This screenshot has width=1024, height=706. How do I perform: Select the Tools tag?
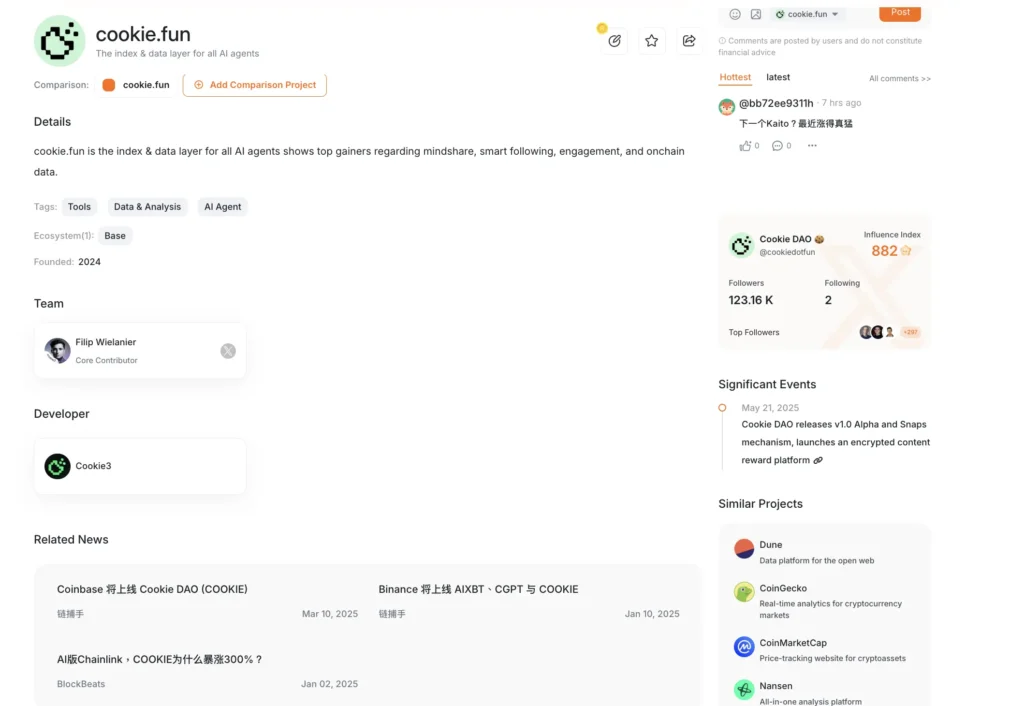click(x=79, y=207)
